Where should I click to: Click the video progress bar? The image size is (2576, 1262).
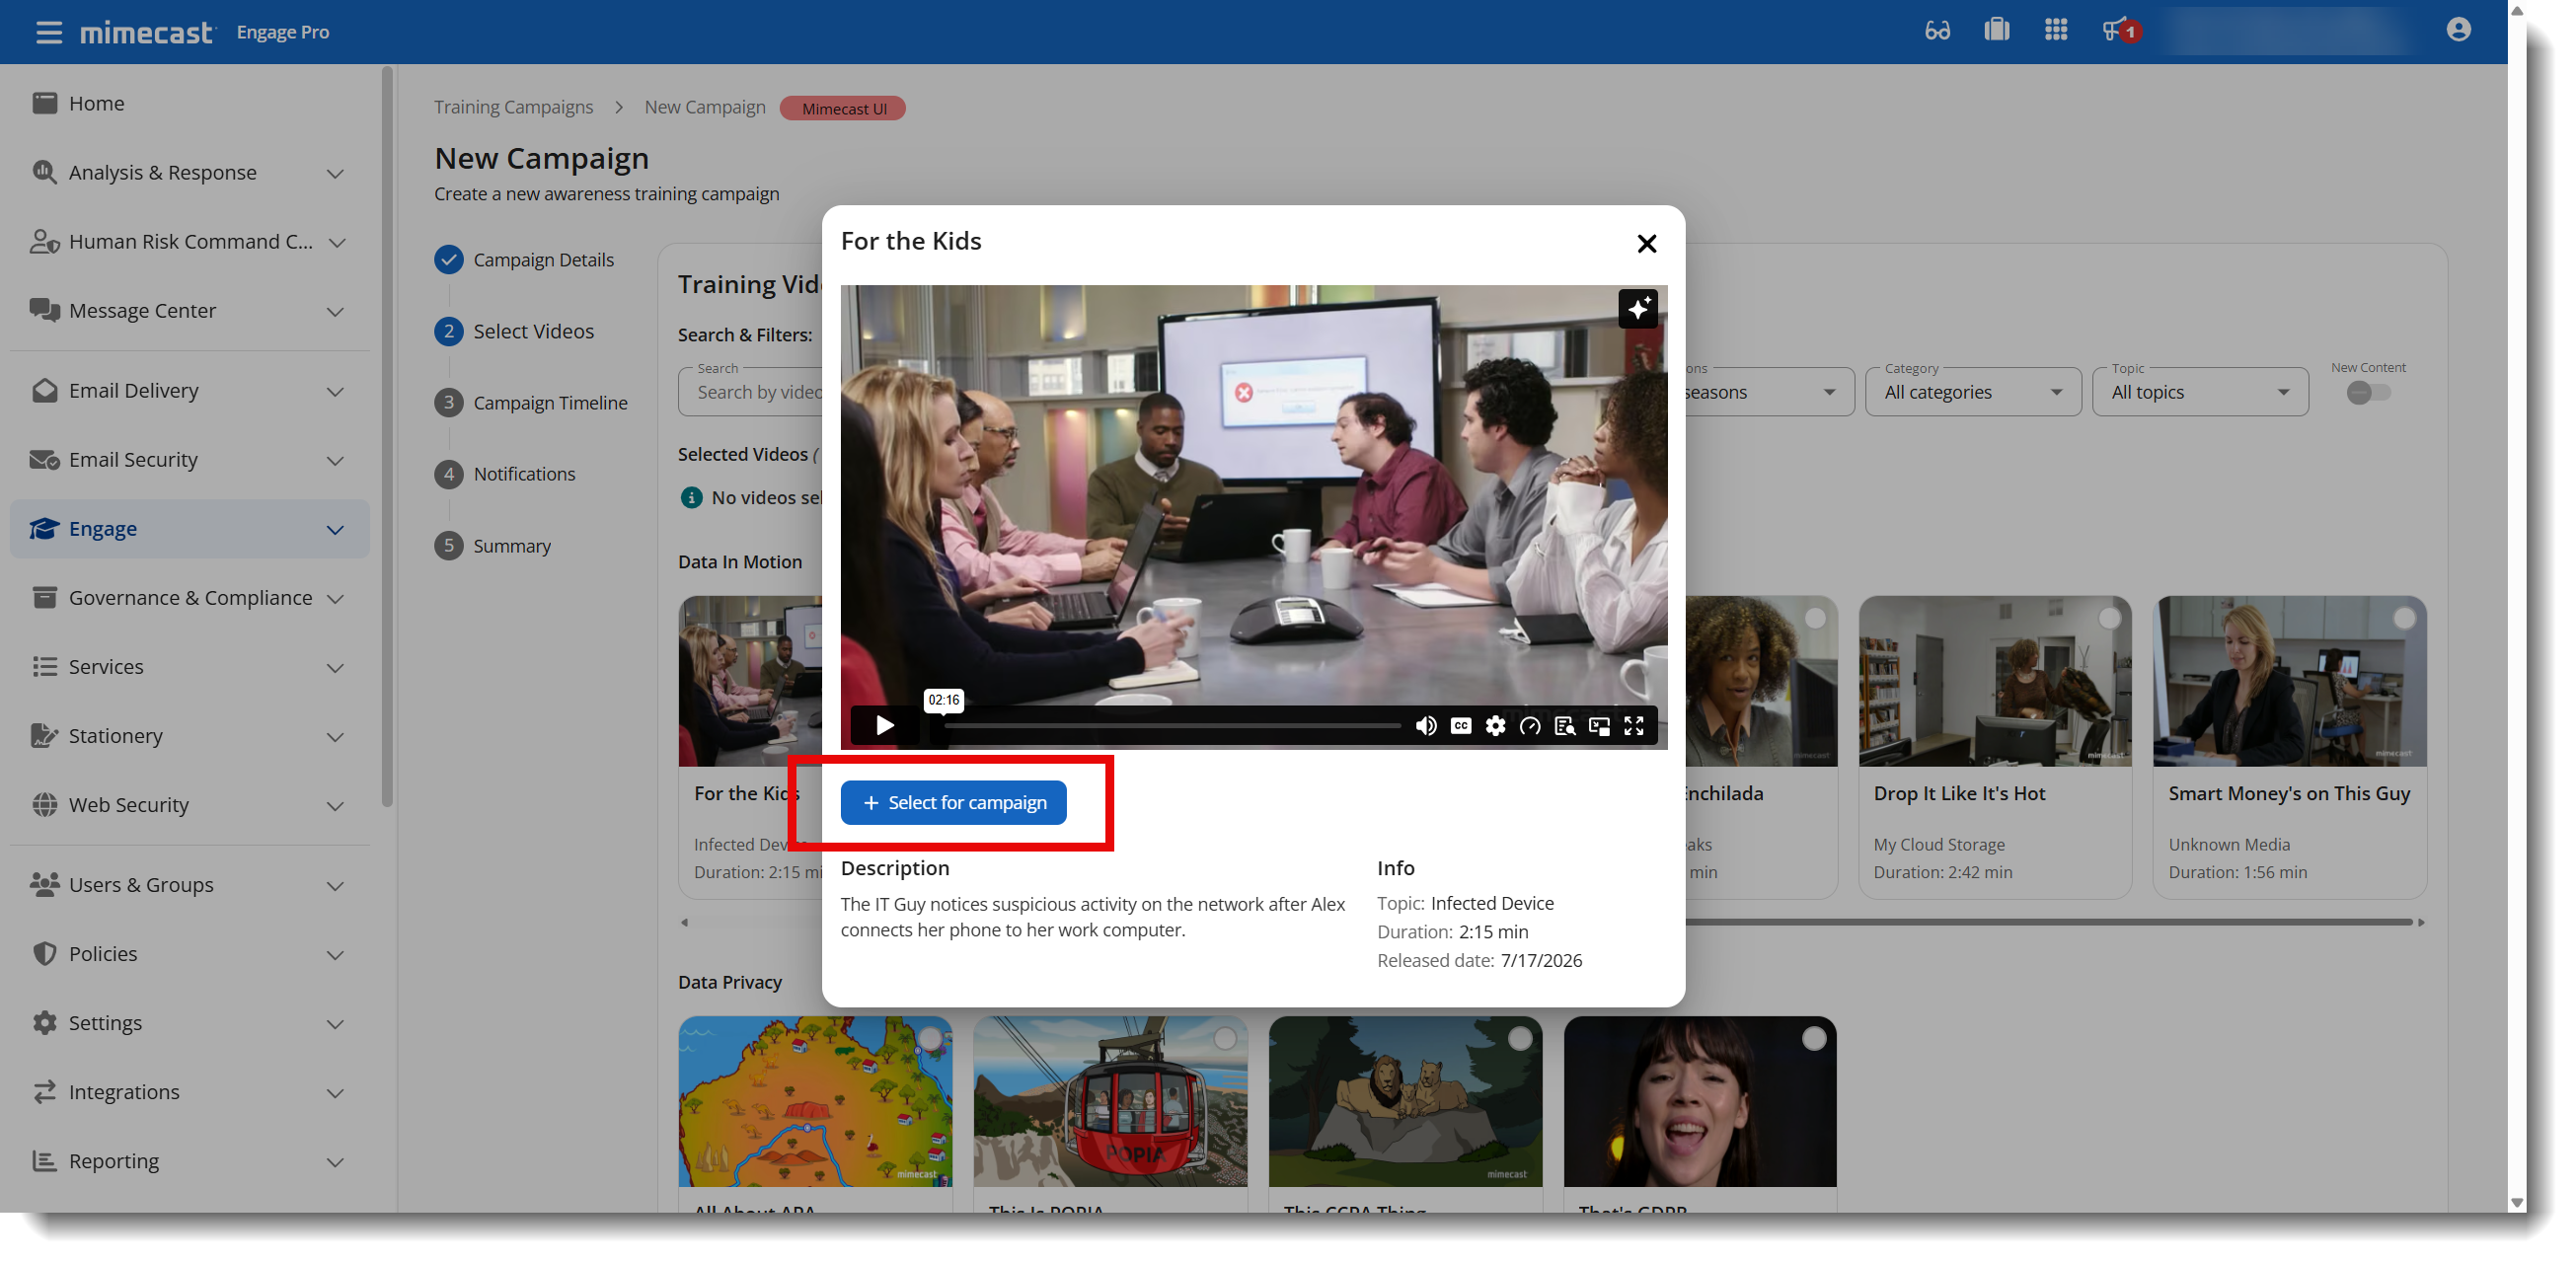pos(1172,725)
